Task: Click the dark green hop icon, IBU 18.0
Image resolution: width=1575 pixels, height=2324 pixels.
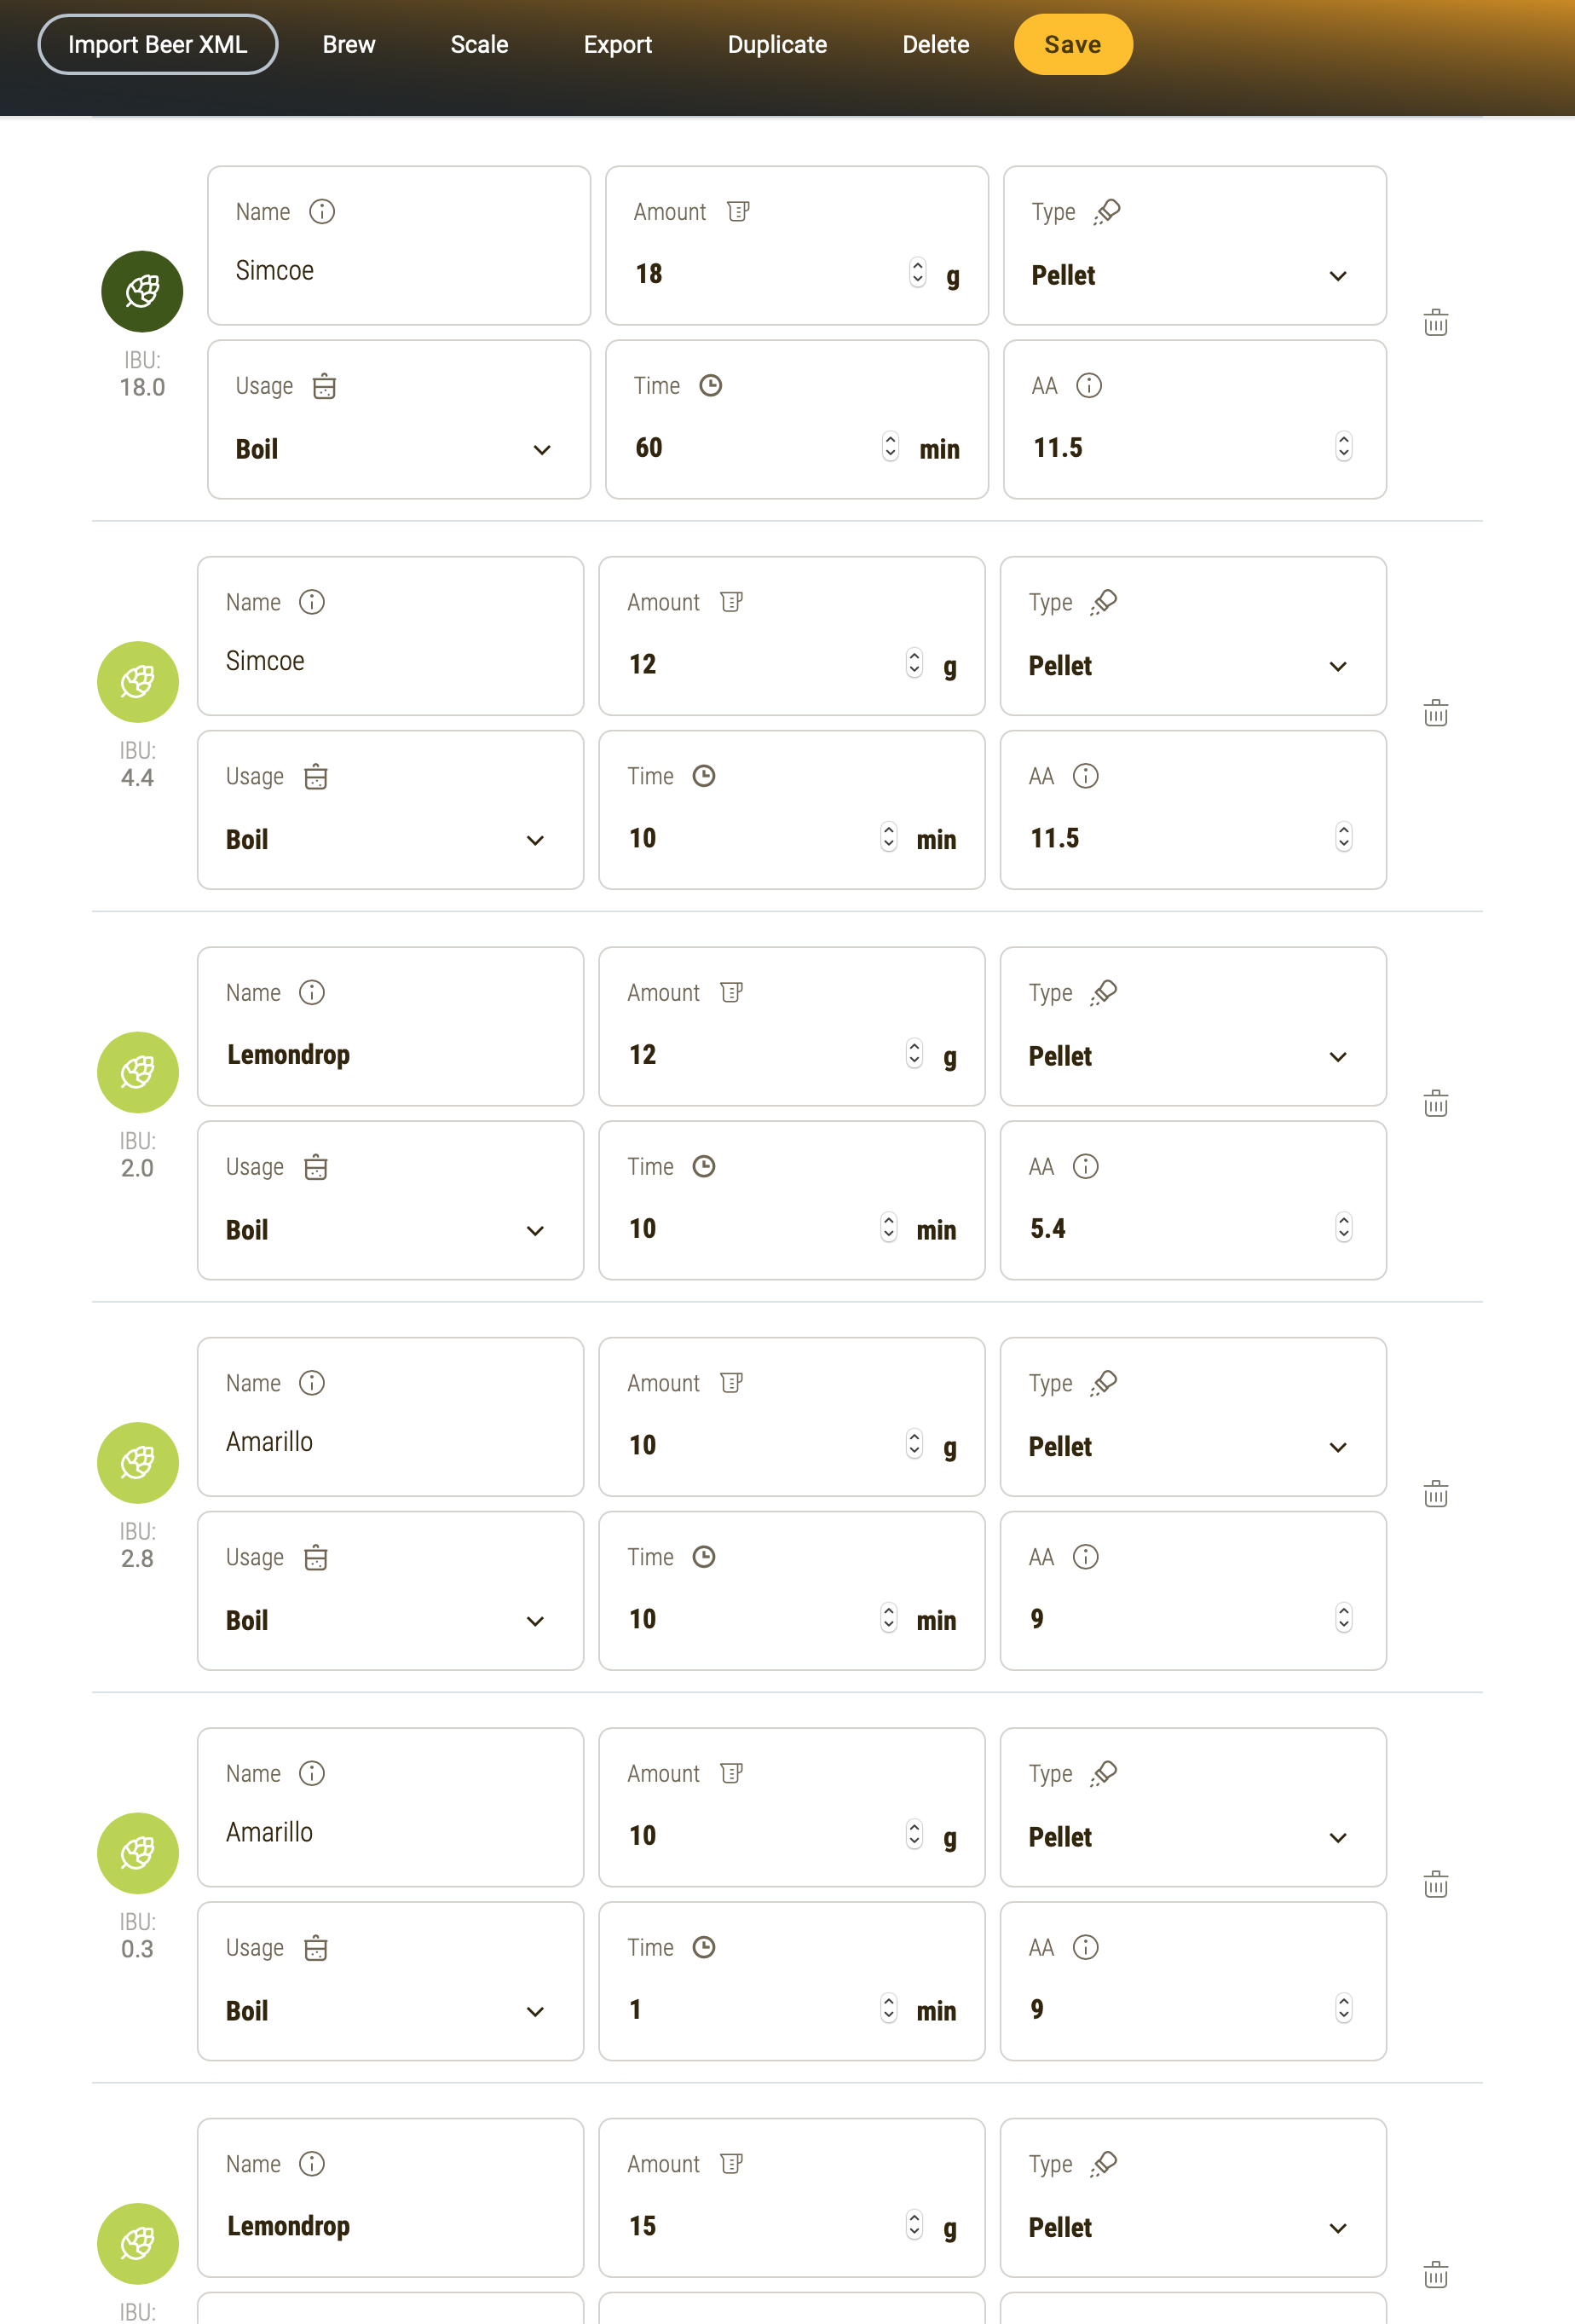Action: coord(142,291)
